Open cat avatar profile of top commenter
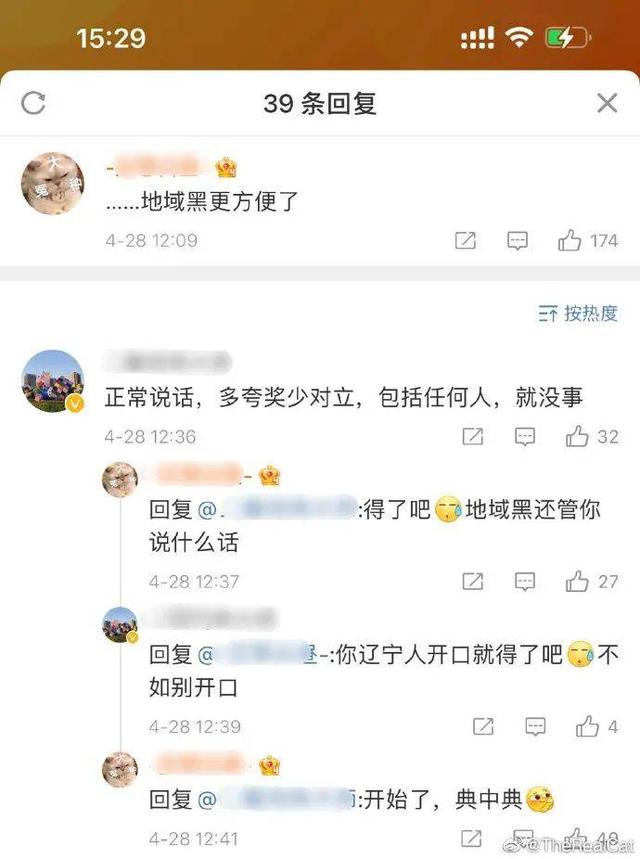Image resolution: width=640 pixels, height=859 pixels. (53, 184)
